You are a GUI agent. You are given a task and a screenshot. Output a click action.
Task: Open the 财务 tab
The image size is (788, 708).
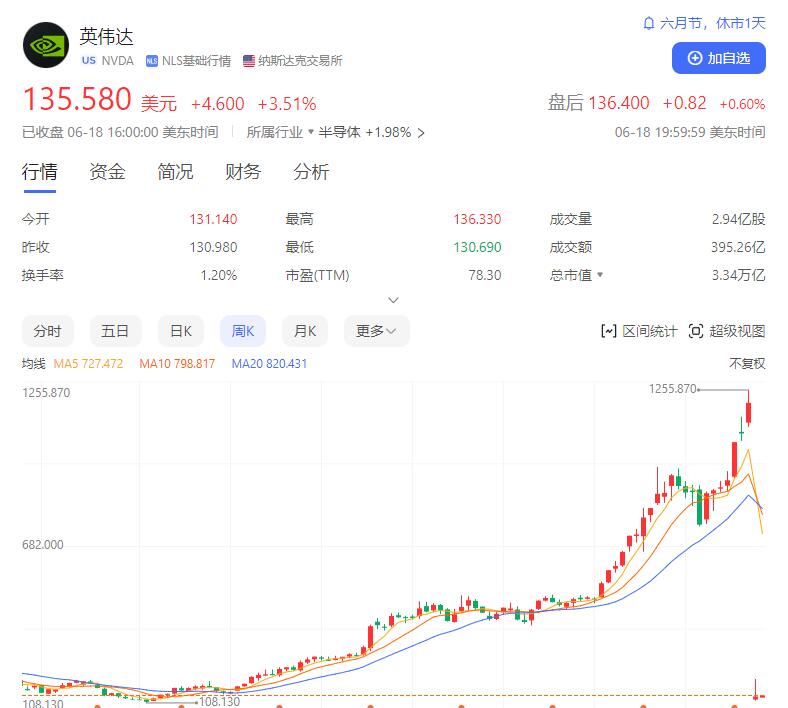(x=243, y=172)
